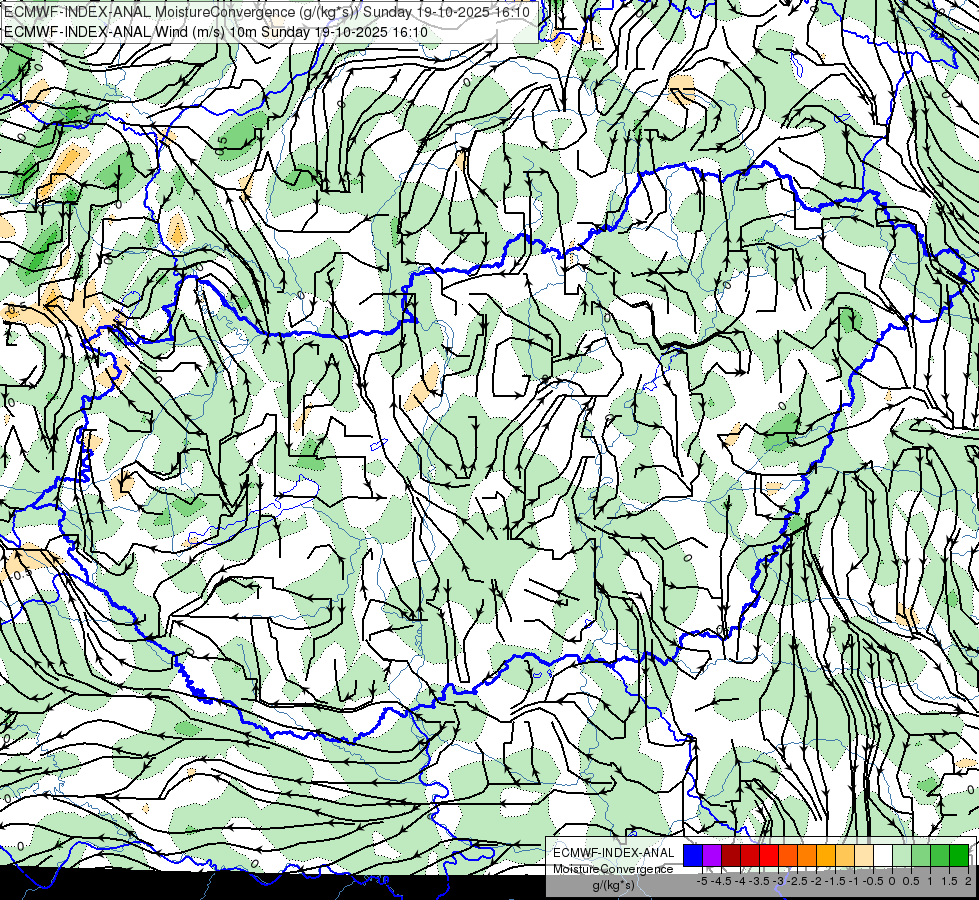Pick the bright red swatch between -3.5 and -3

(x=769, y=855)
